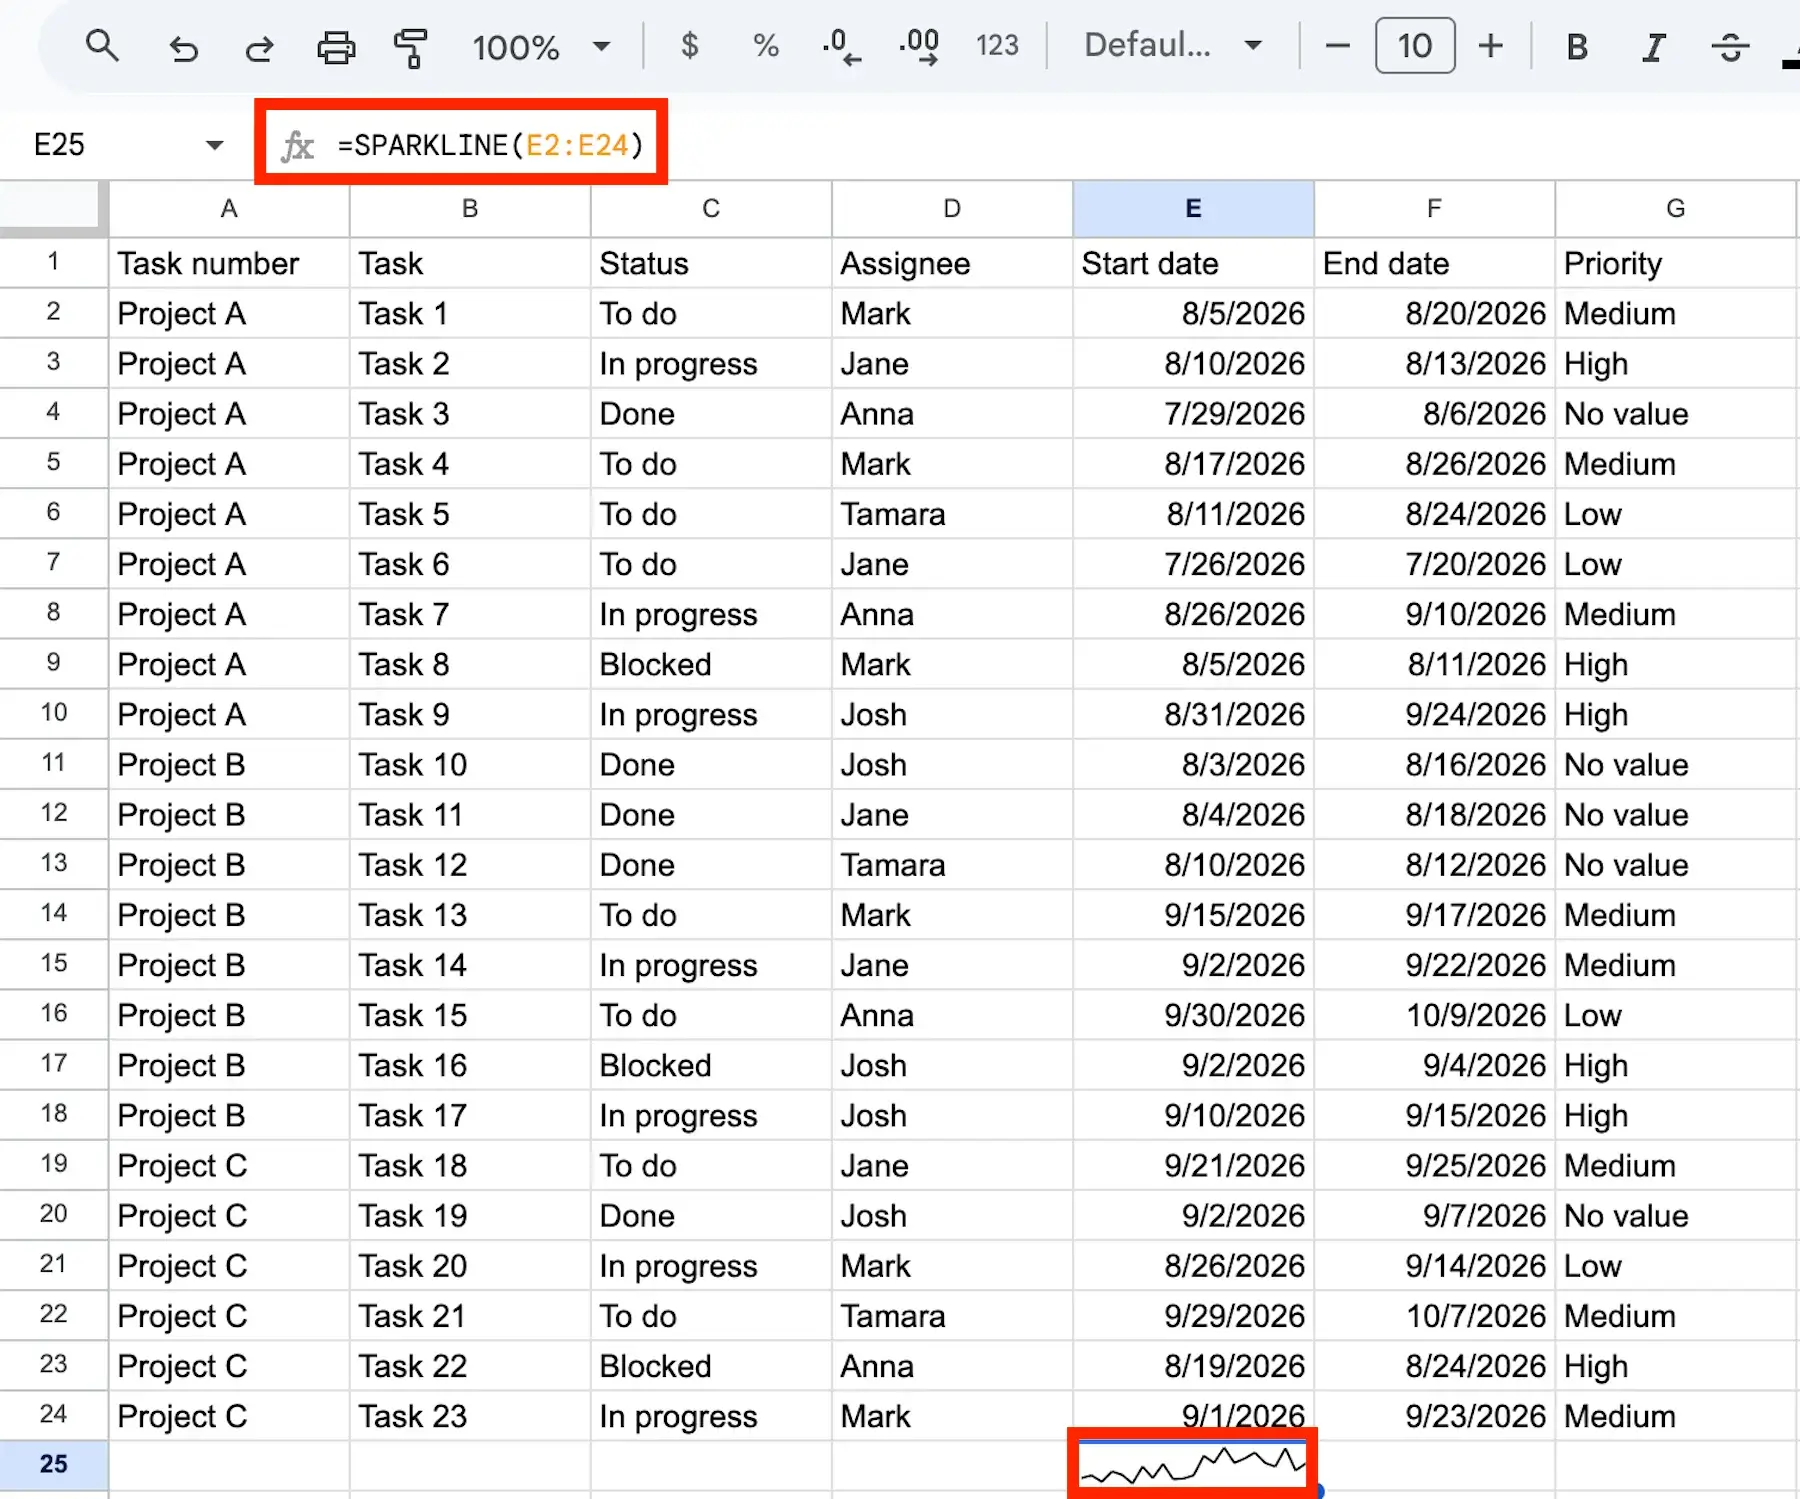Select row 13 header
The width and height of the screenshot is (1800, 1499).
pos(53,863)
